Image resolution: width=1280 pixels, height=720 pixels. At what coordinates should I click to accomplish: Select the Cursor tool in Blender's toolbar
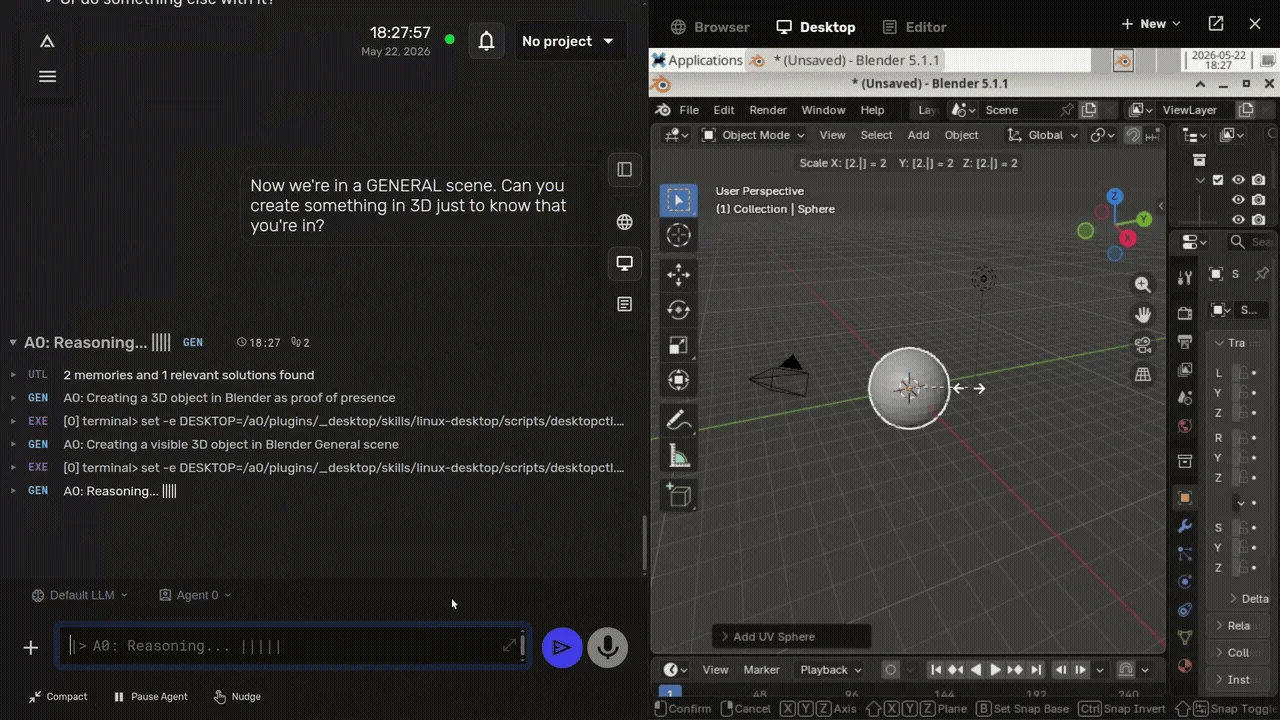pyautogui.click(x=678, y=235)
